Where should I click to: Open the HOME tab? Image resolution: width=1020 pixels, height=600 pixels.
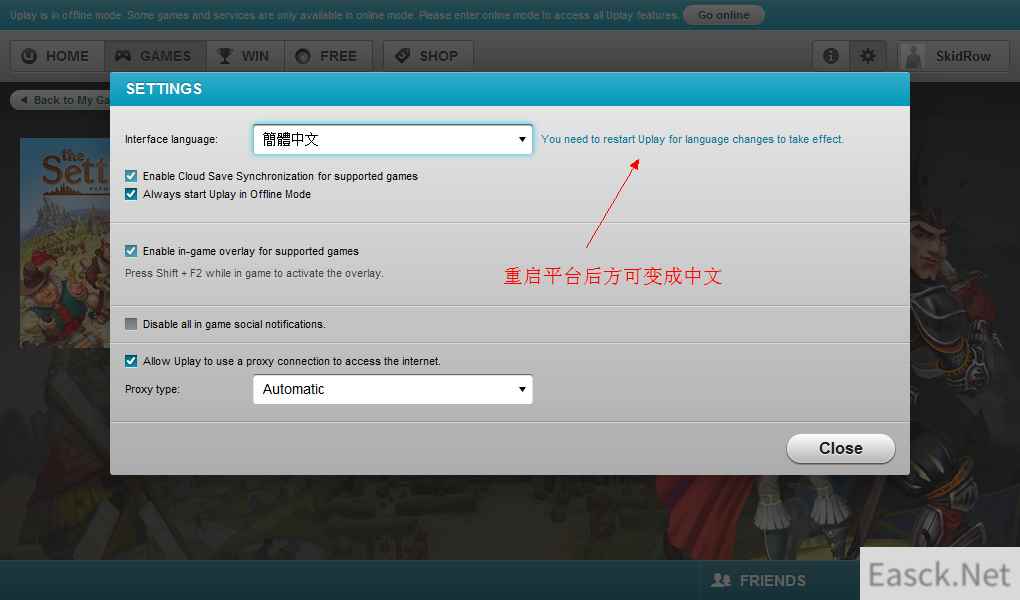[57, 56]
